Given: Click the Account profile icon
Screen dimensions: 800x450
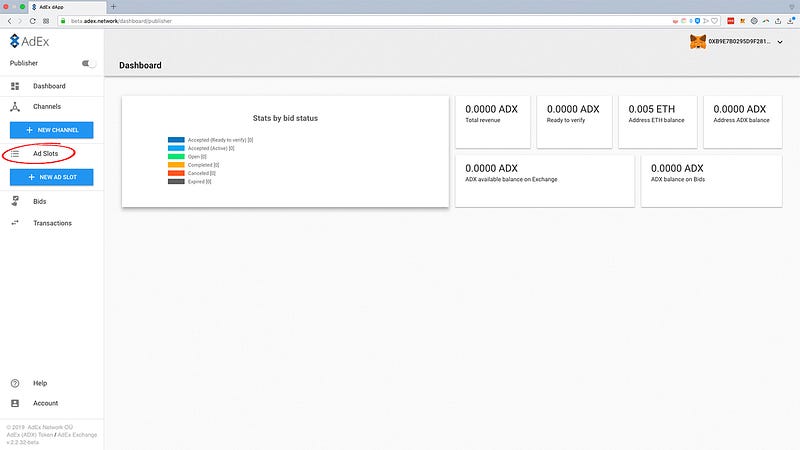Looking at the screenshot, I should click(x=15, y=403).
